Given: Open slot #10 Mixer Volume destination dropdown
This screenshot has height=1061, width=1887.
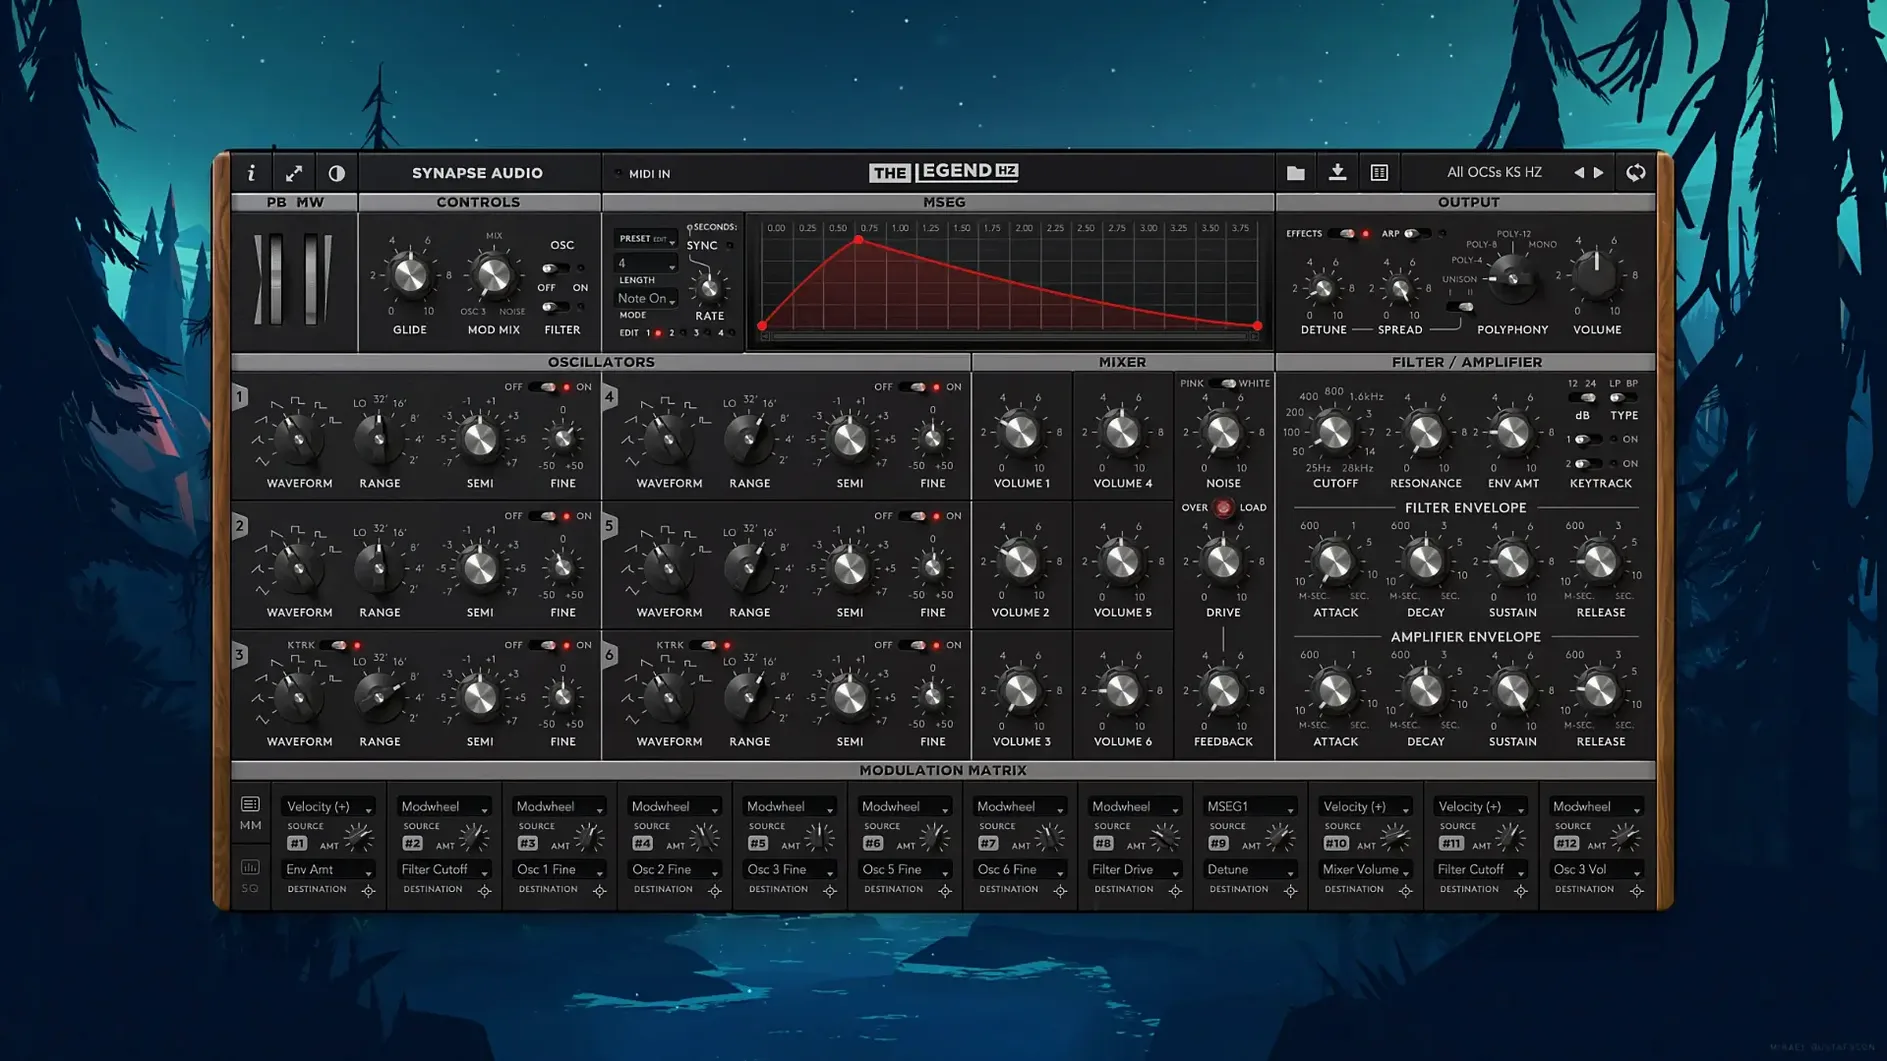Looking at the screenshot, I should [x=1365, y=870].
